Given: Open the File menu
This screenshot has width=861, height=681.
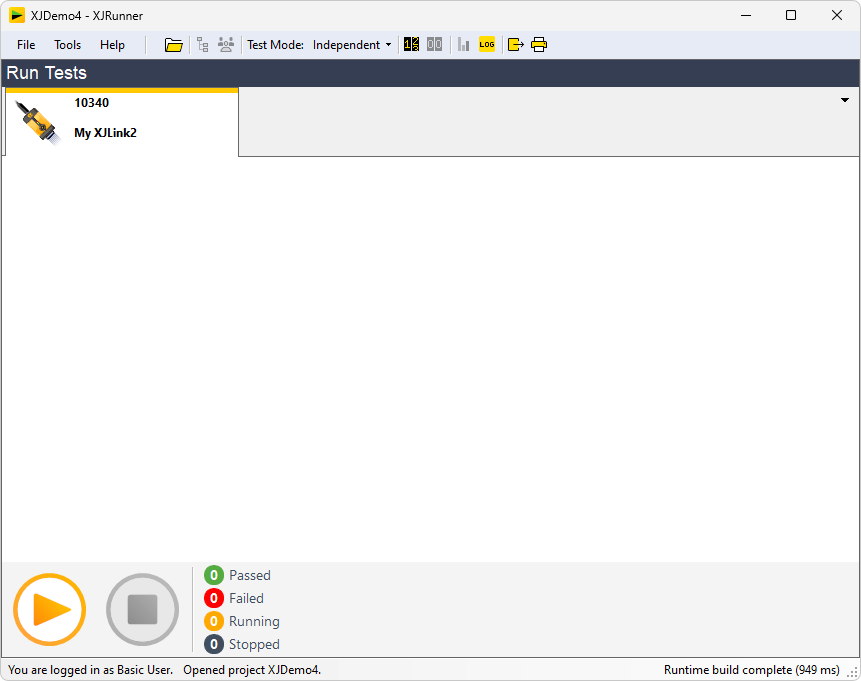Looking at the screenshot, I should coord(26,45).
